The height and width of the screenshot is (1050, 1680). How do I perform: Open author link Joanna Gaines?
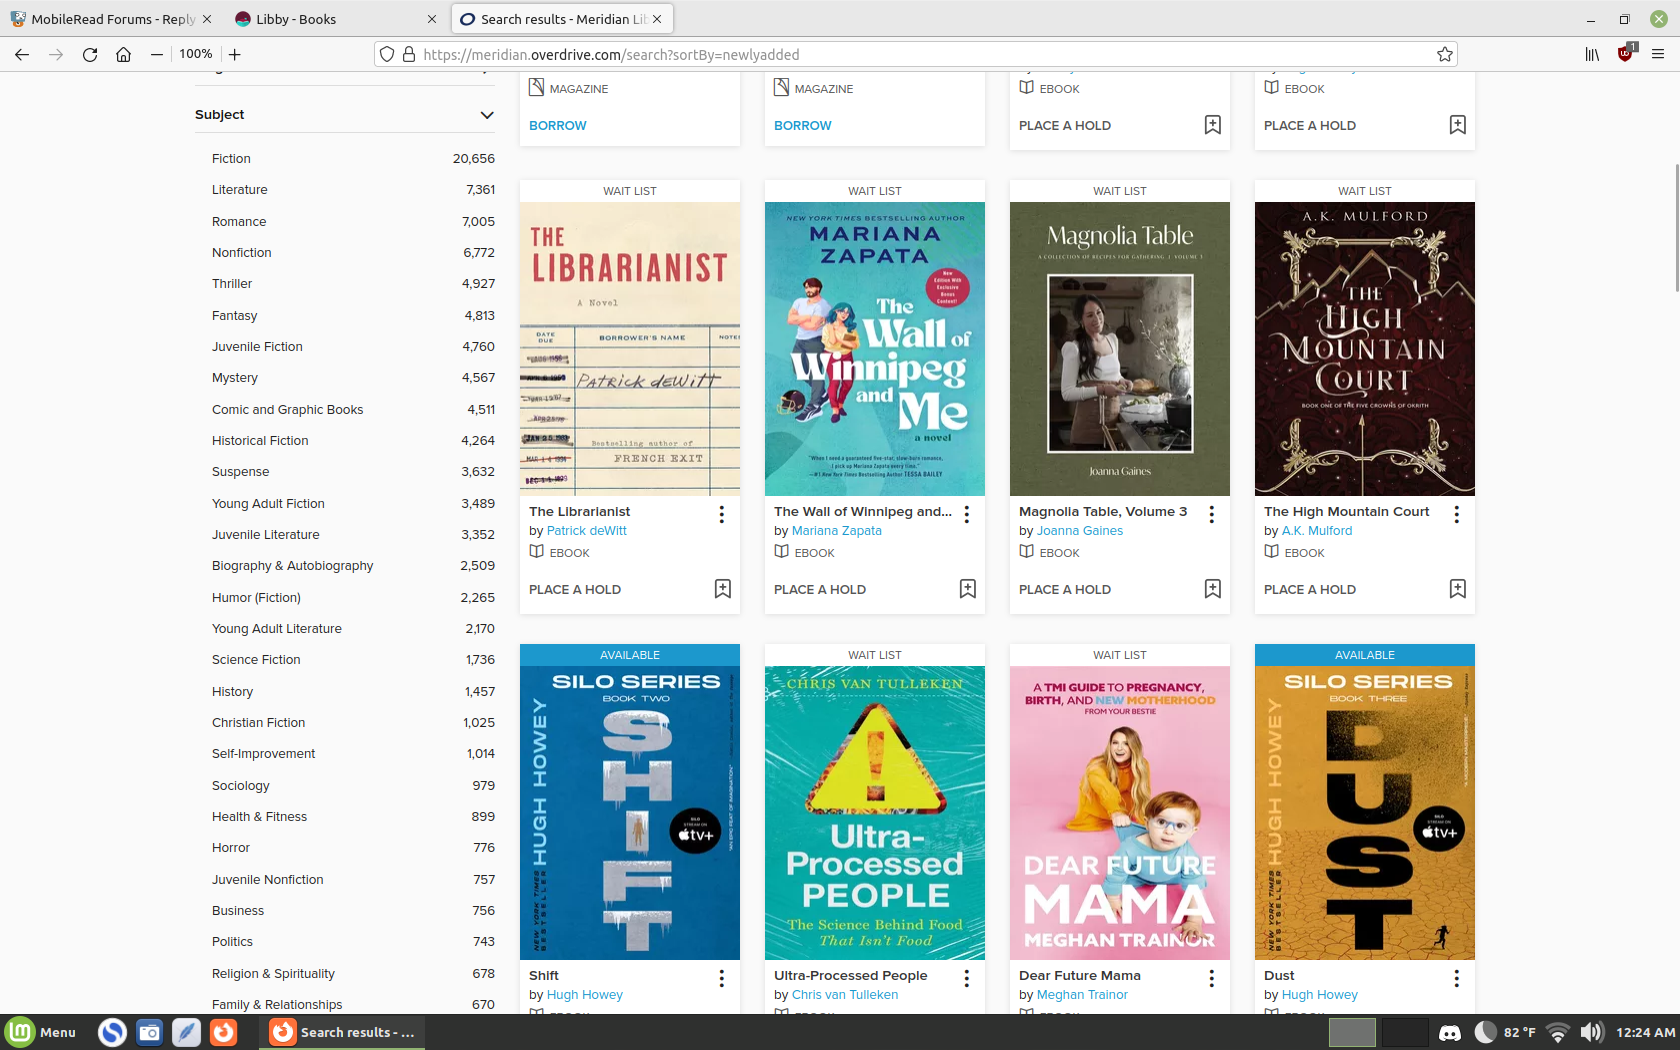[1080, 531]
